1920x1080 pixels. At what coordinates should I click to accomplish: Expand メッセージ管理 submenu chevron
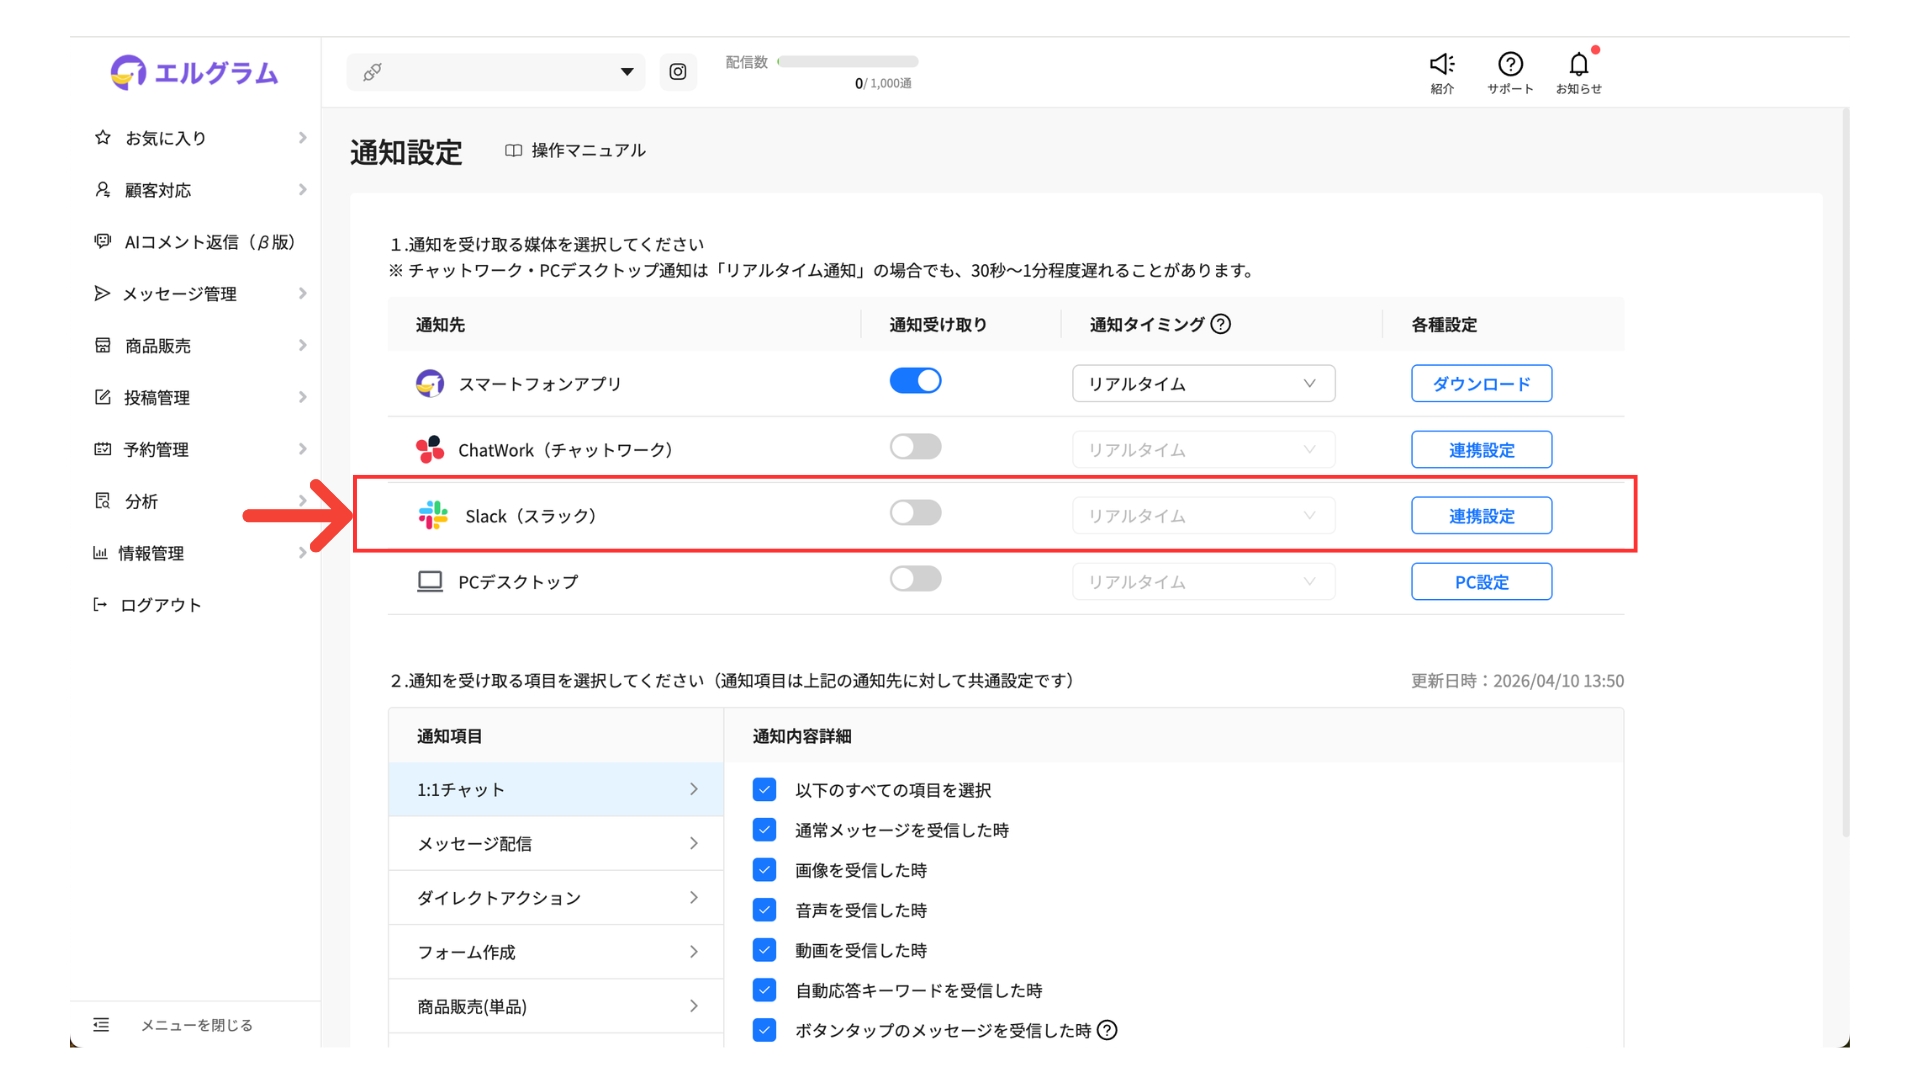click(302, 293)
